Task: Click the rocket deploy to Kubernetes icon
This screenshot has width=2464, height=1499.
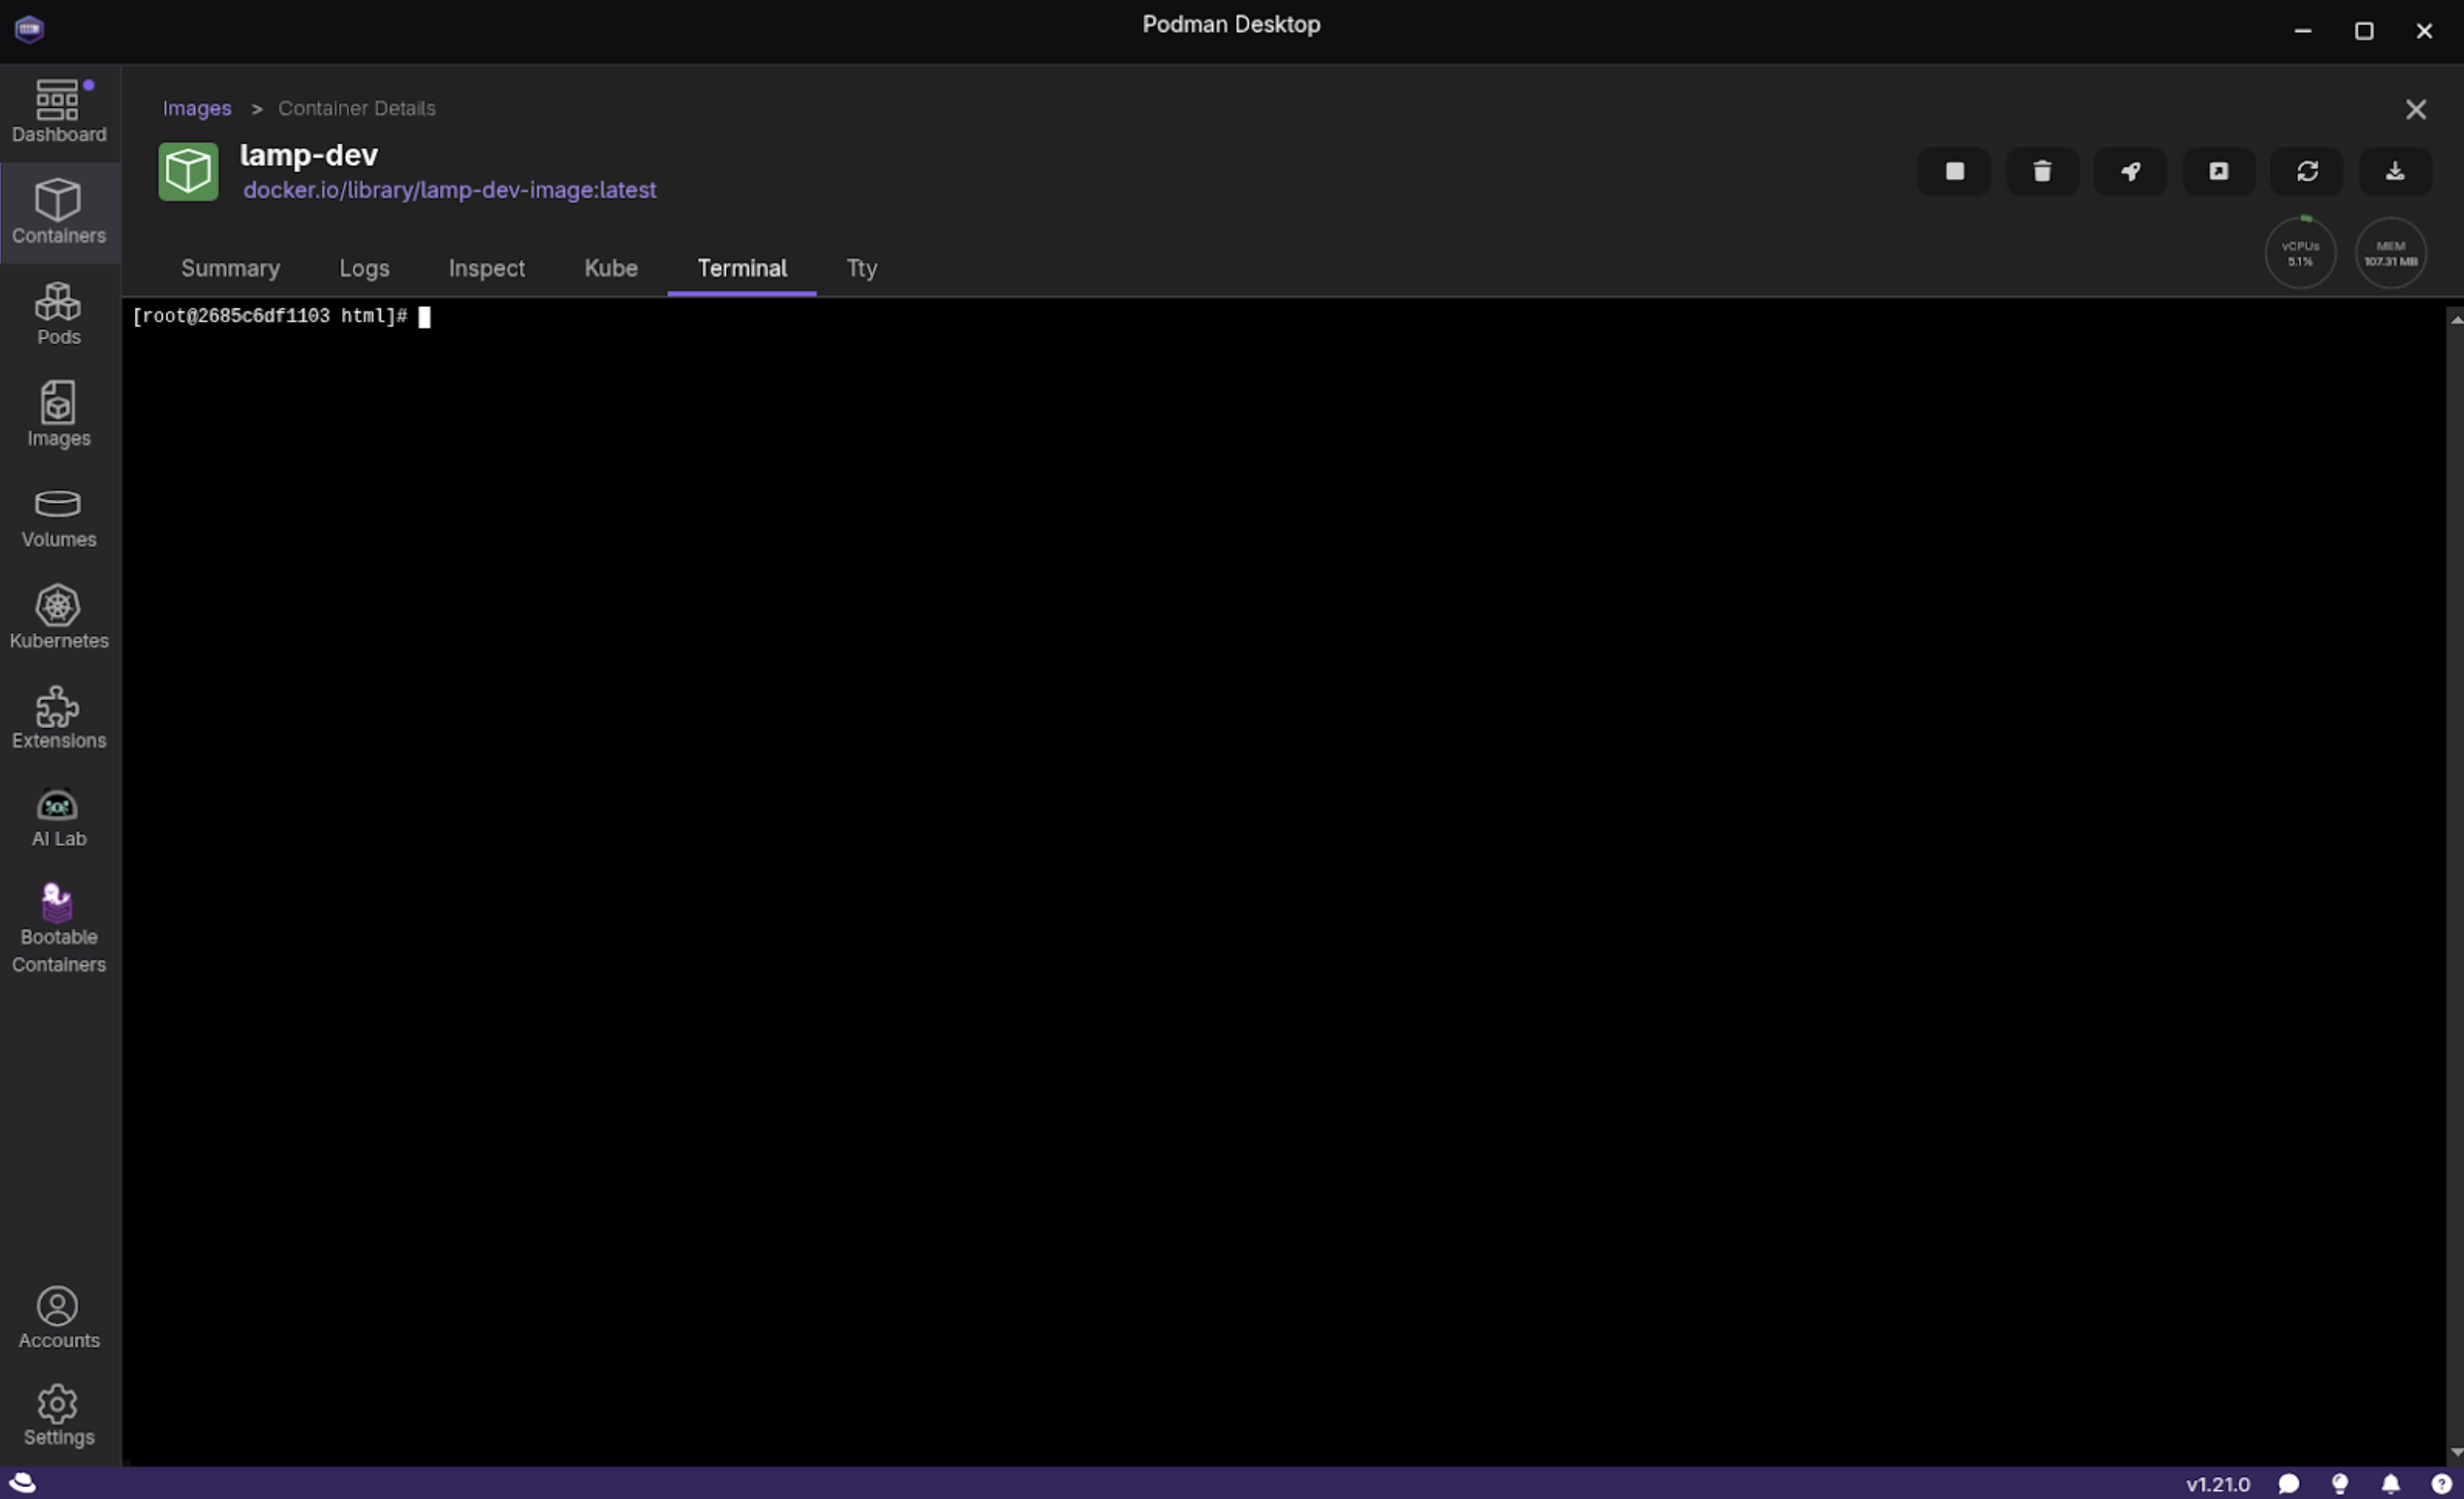Action: point(2130,171)
